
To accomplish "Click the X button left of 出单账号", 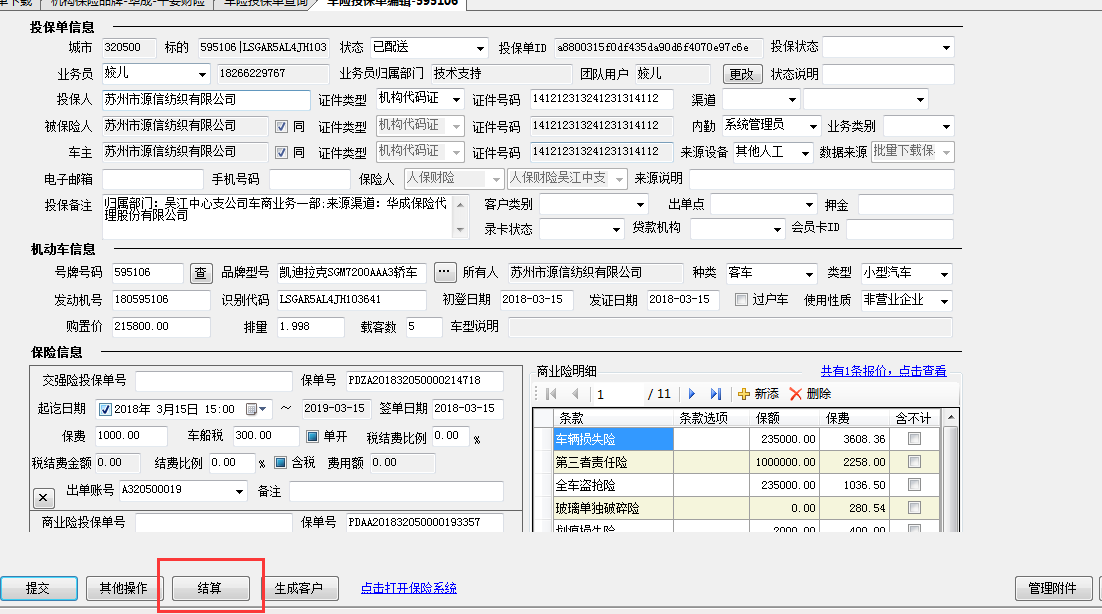I will (43, 497).
